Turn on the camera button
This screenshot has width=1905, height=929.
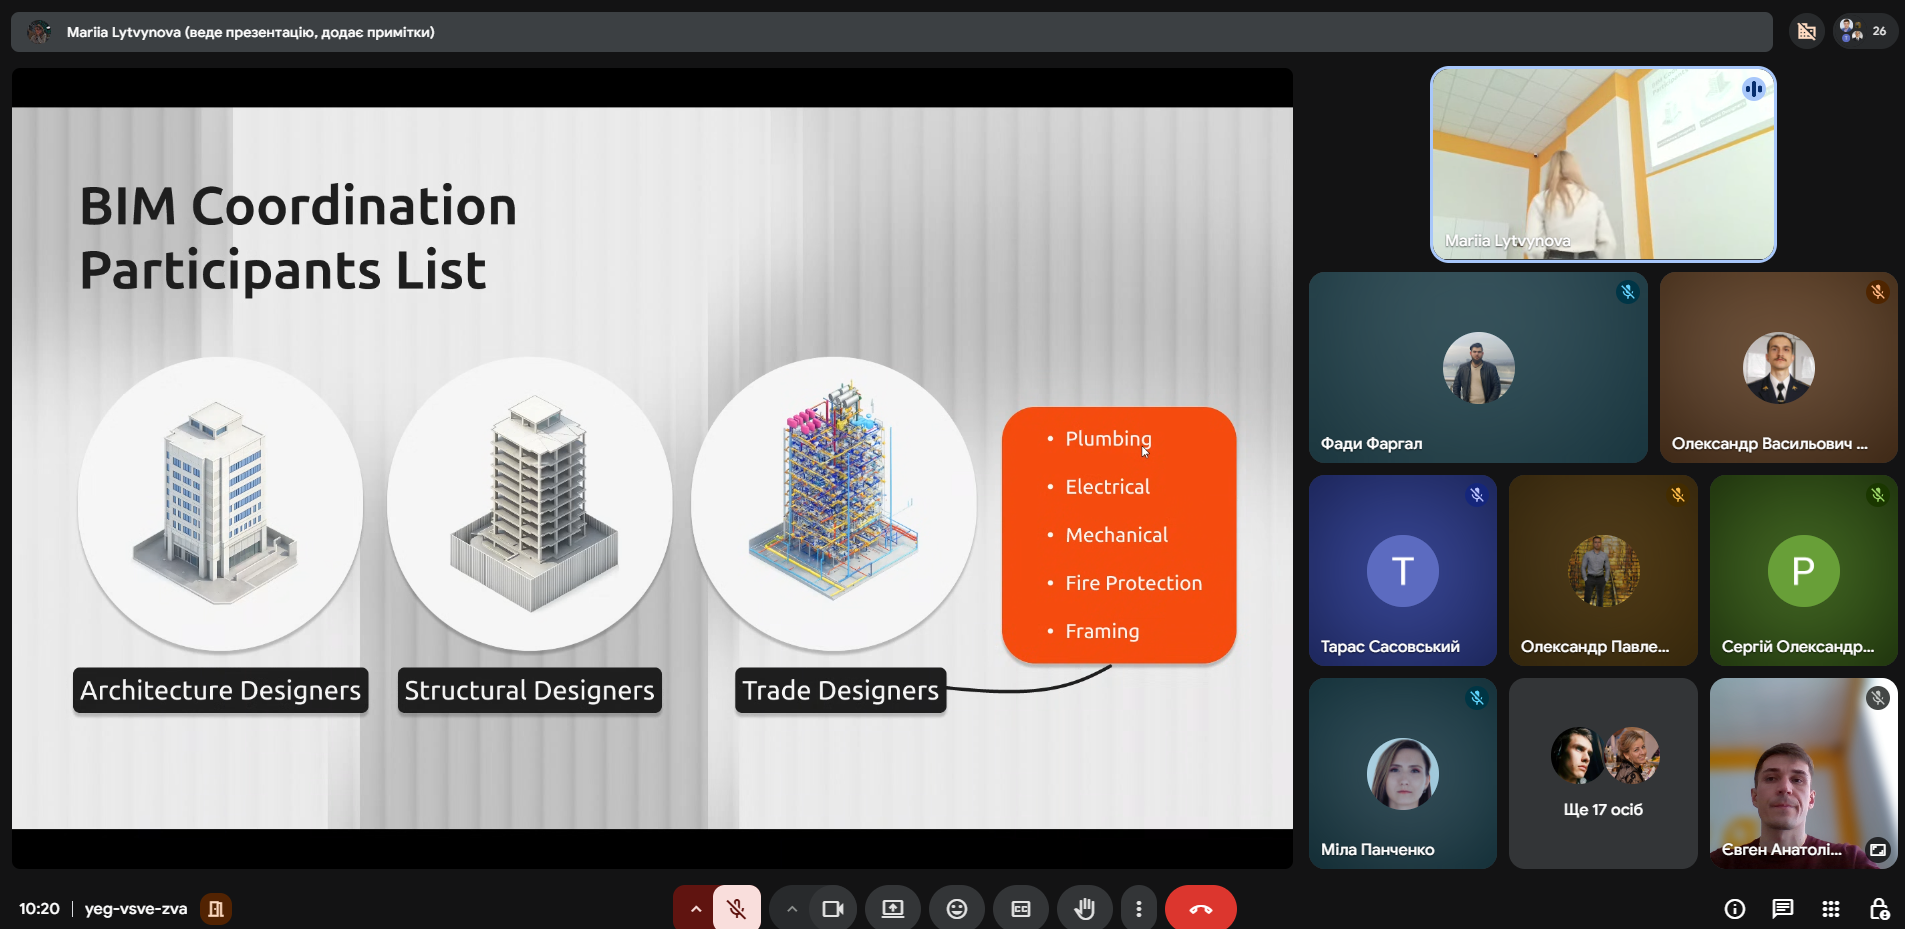pyautogui.click(x=833, y=909)
